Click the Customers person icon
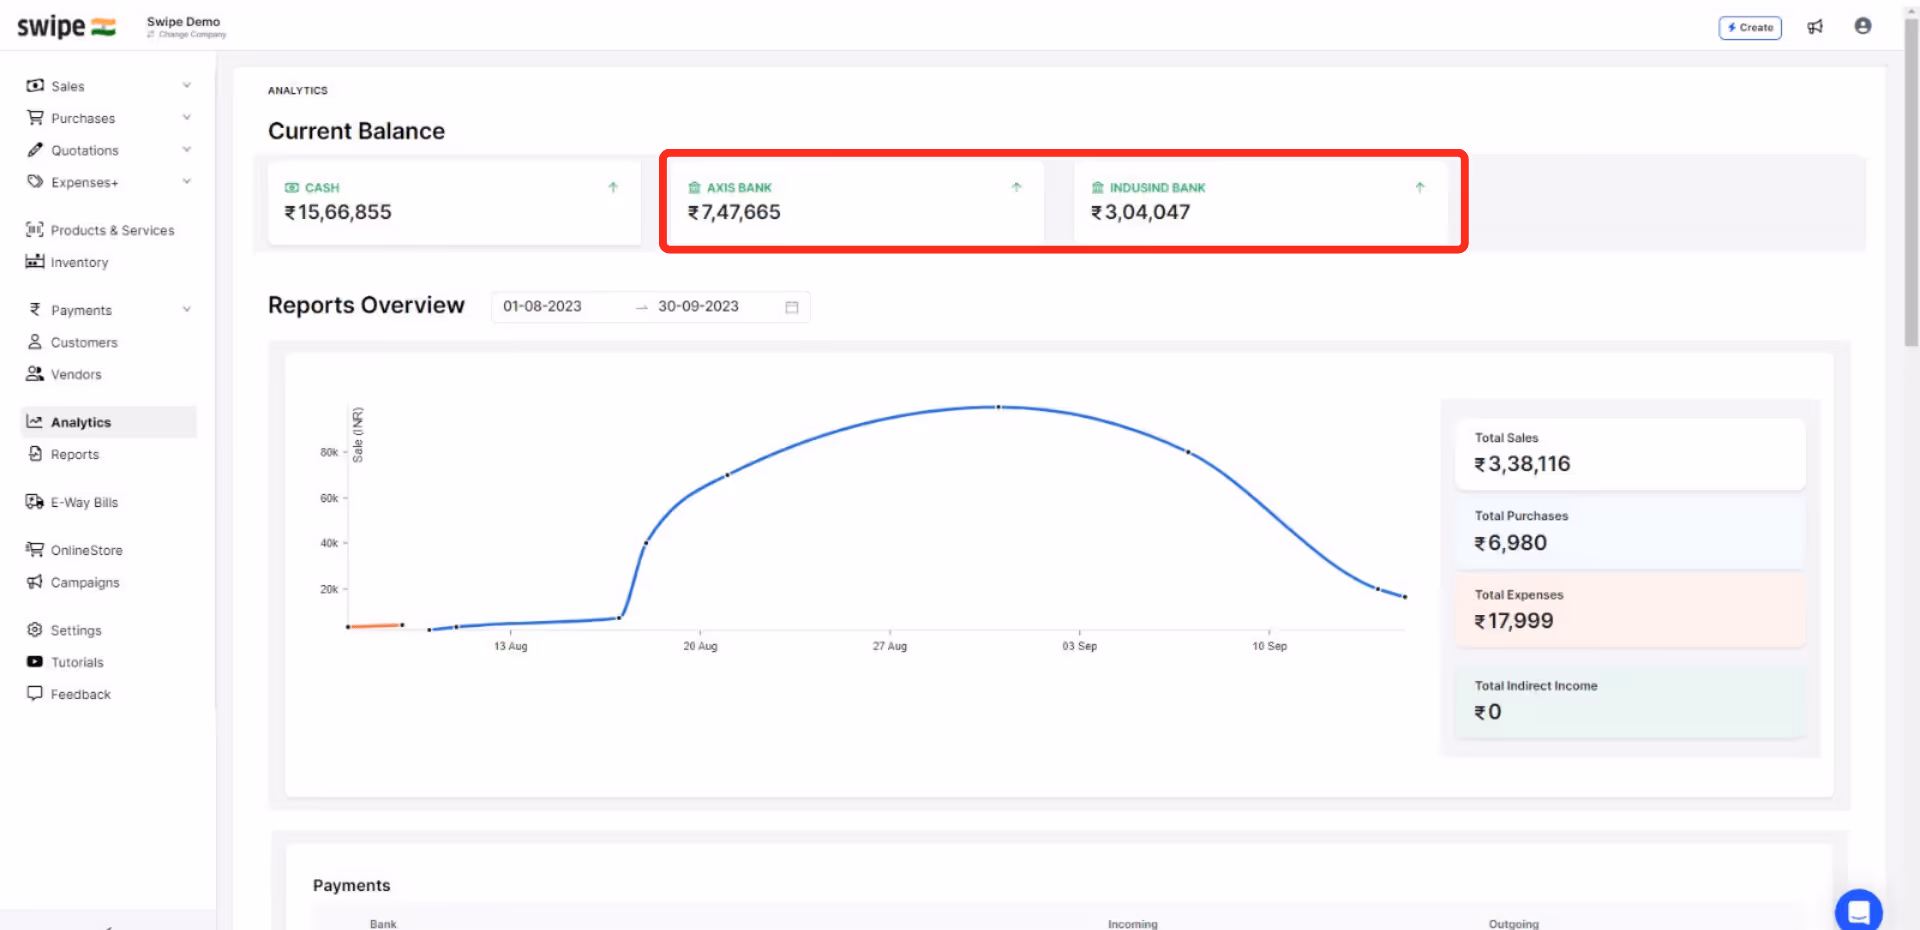This screenshot has width=1920, height=930. pyautogui.click(x=35, y=342)
